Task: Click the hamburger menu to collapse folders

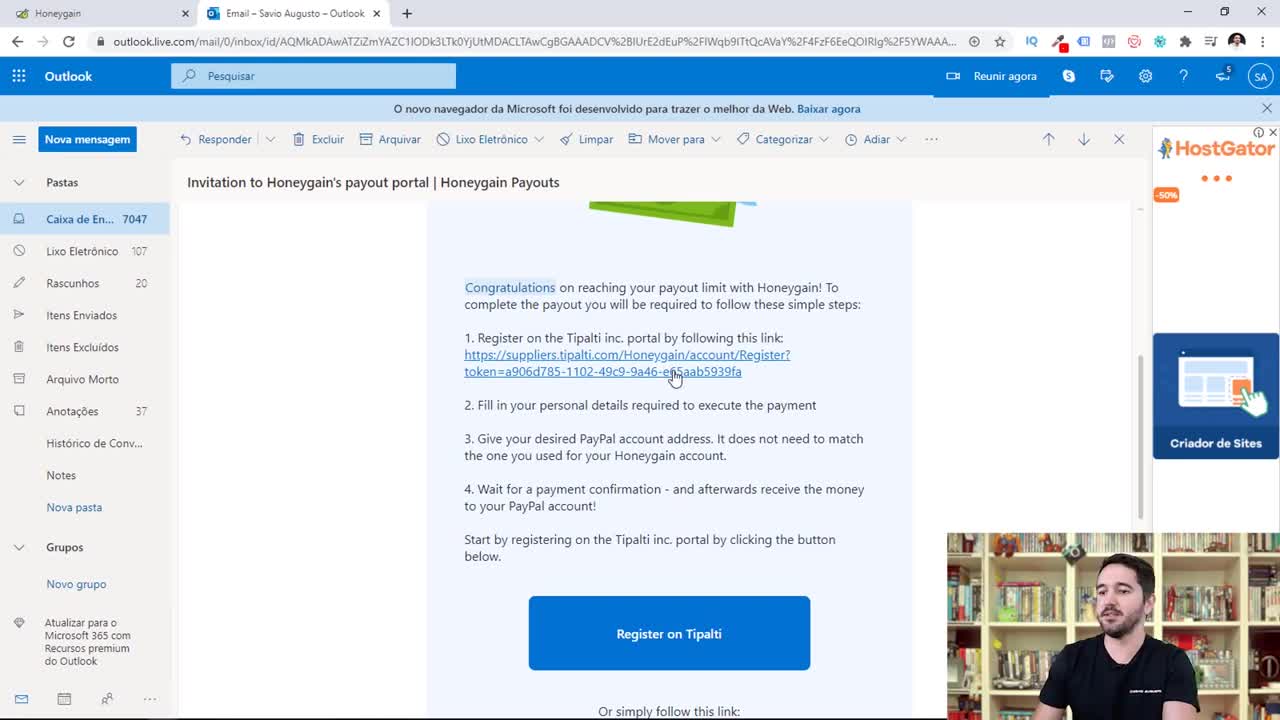Action: click(x=19, y=139)
